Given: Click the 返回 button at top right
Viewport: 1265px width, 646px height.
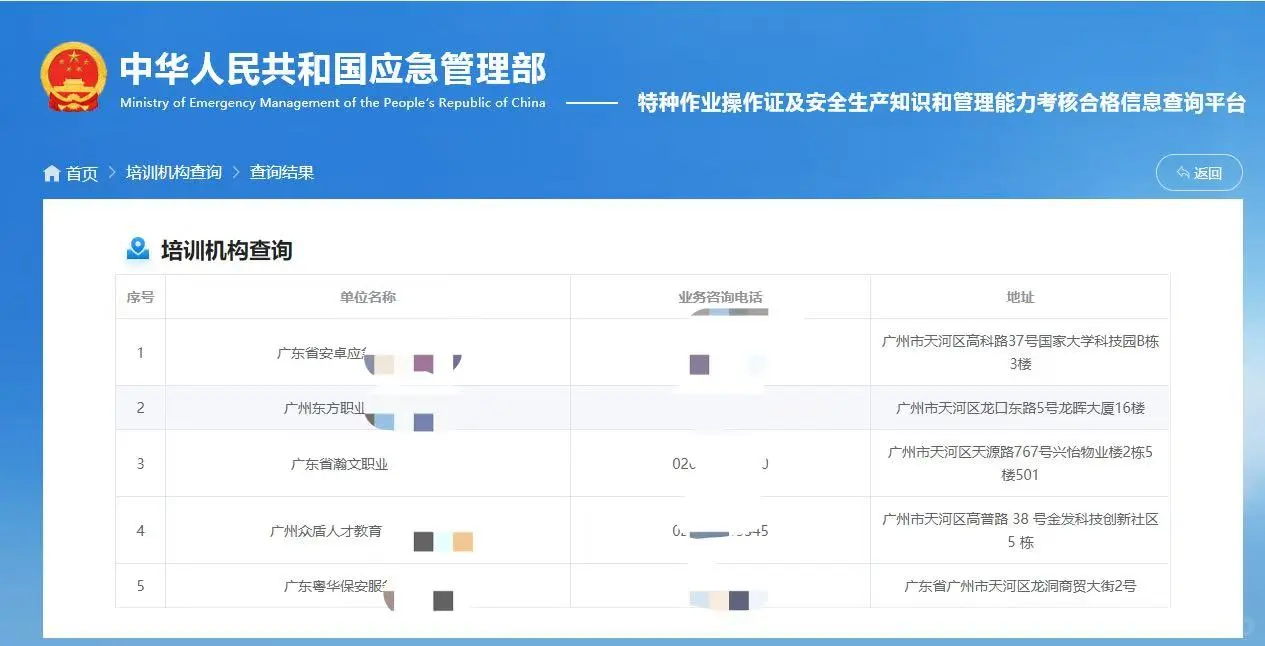Looking at the screenshot, I should (x=1198, y=172).
